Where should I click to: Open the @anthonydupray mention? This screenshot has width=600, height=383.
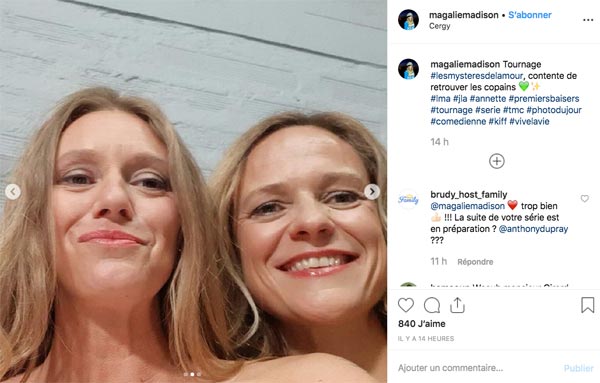point(533,229)
